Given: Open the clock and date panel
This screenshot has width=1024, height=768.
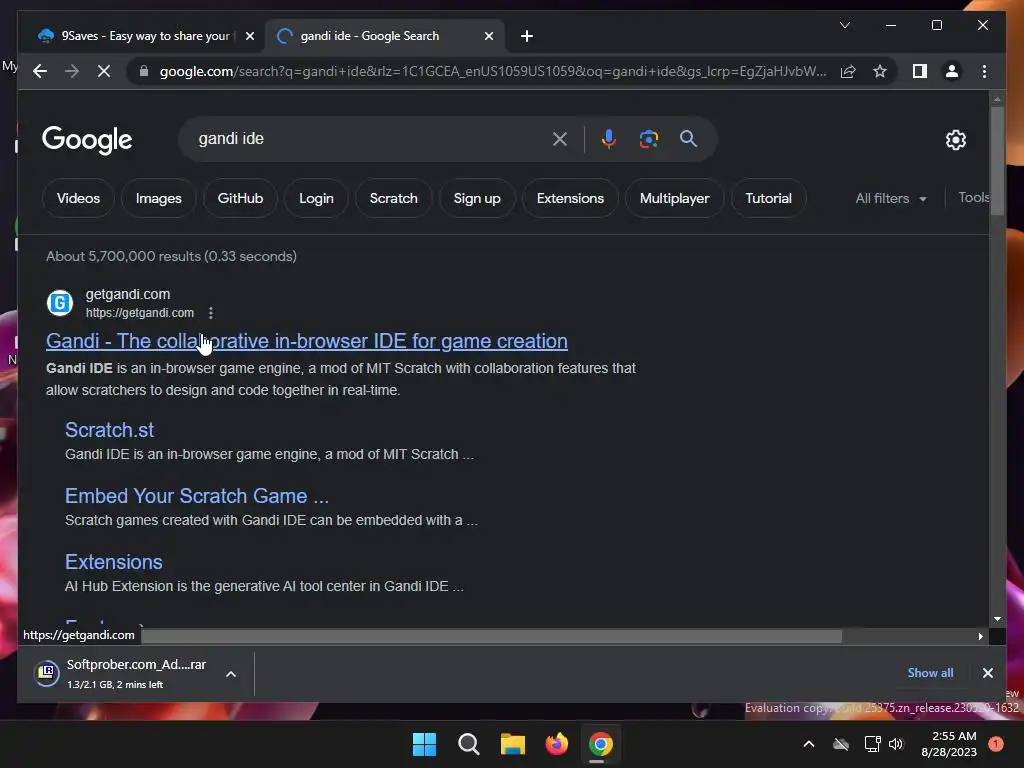Looking at the screenshot, I should click(949, 744).
